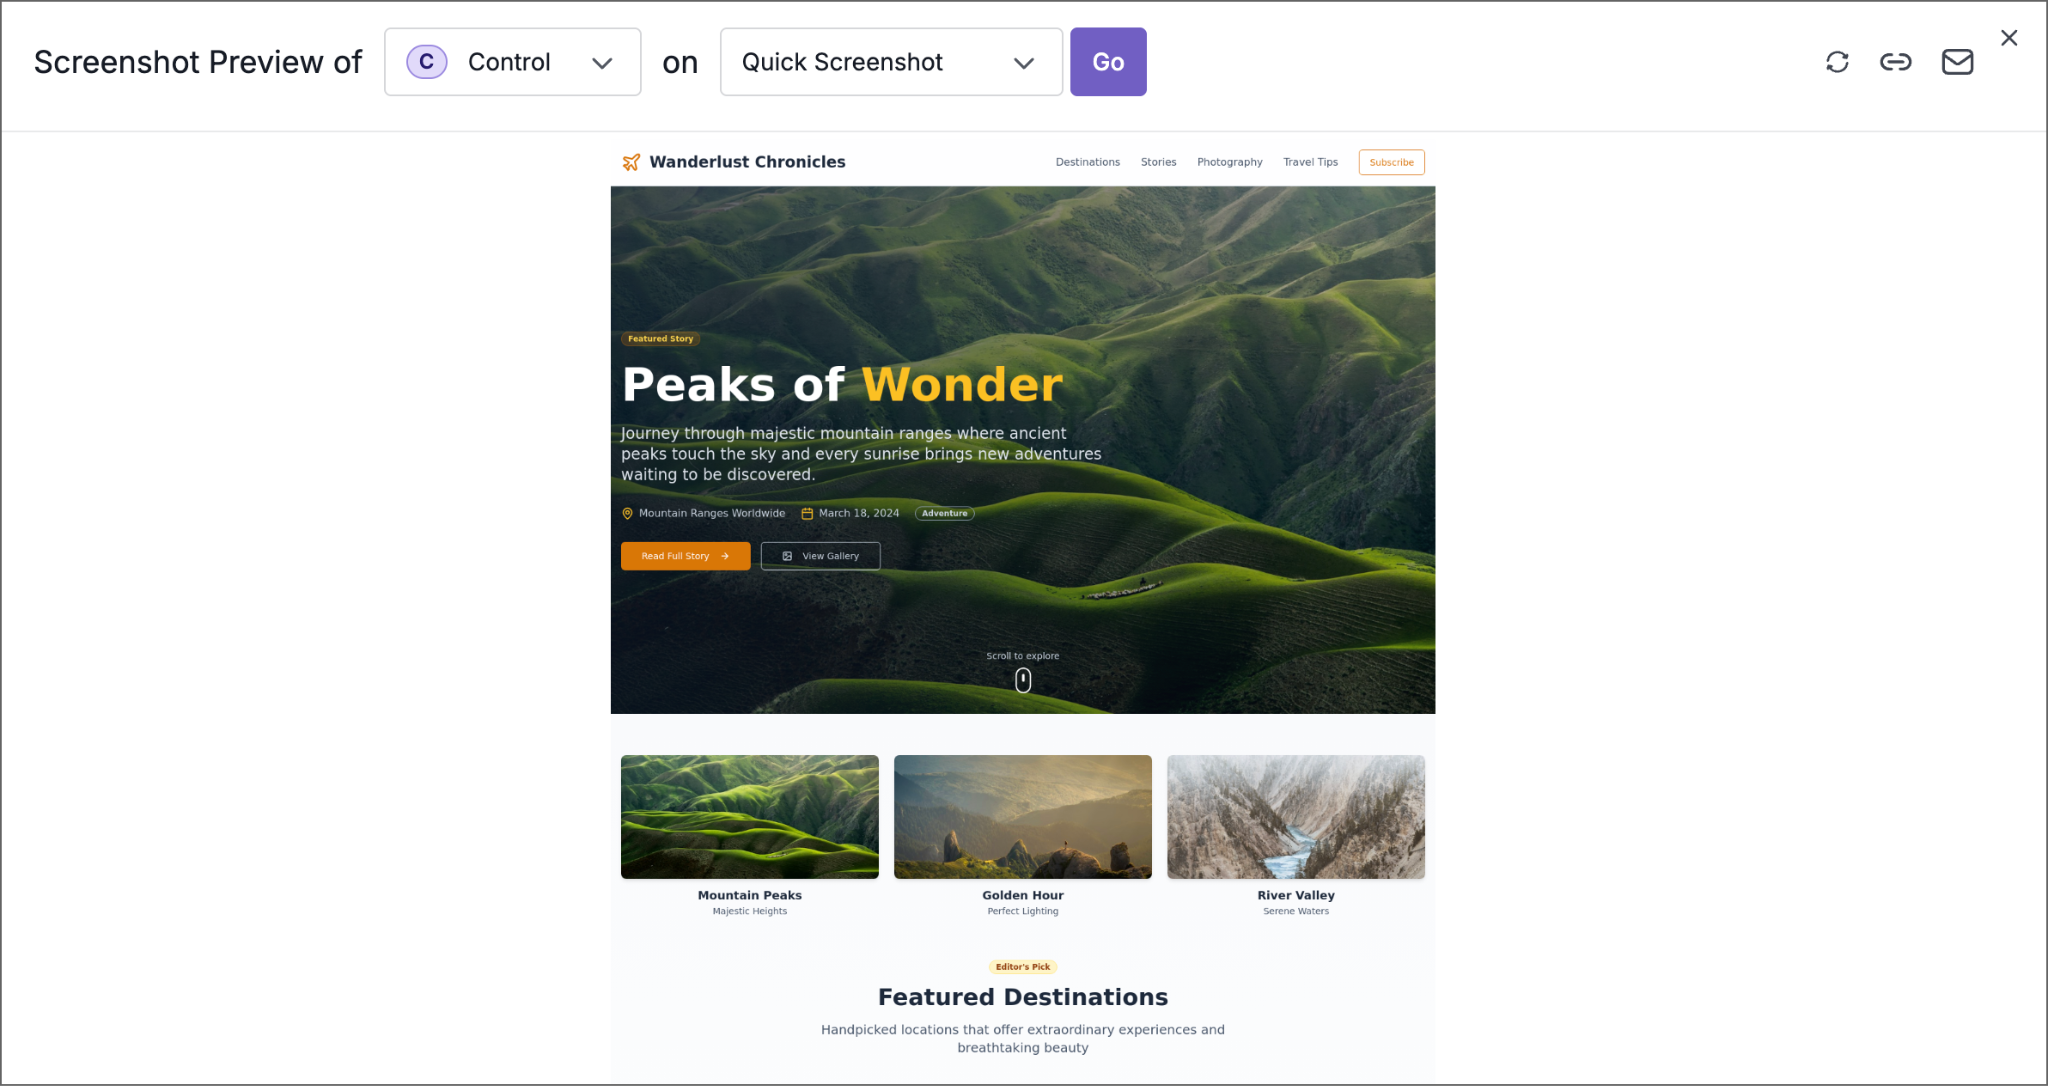This screenshot has width=2048, height=1086.
Task: Open the Photography nav item
Action: coord(1230,162)
